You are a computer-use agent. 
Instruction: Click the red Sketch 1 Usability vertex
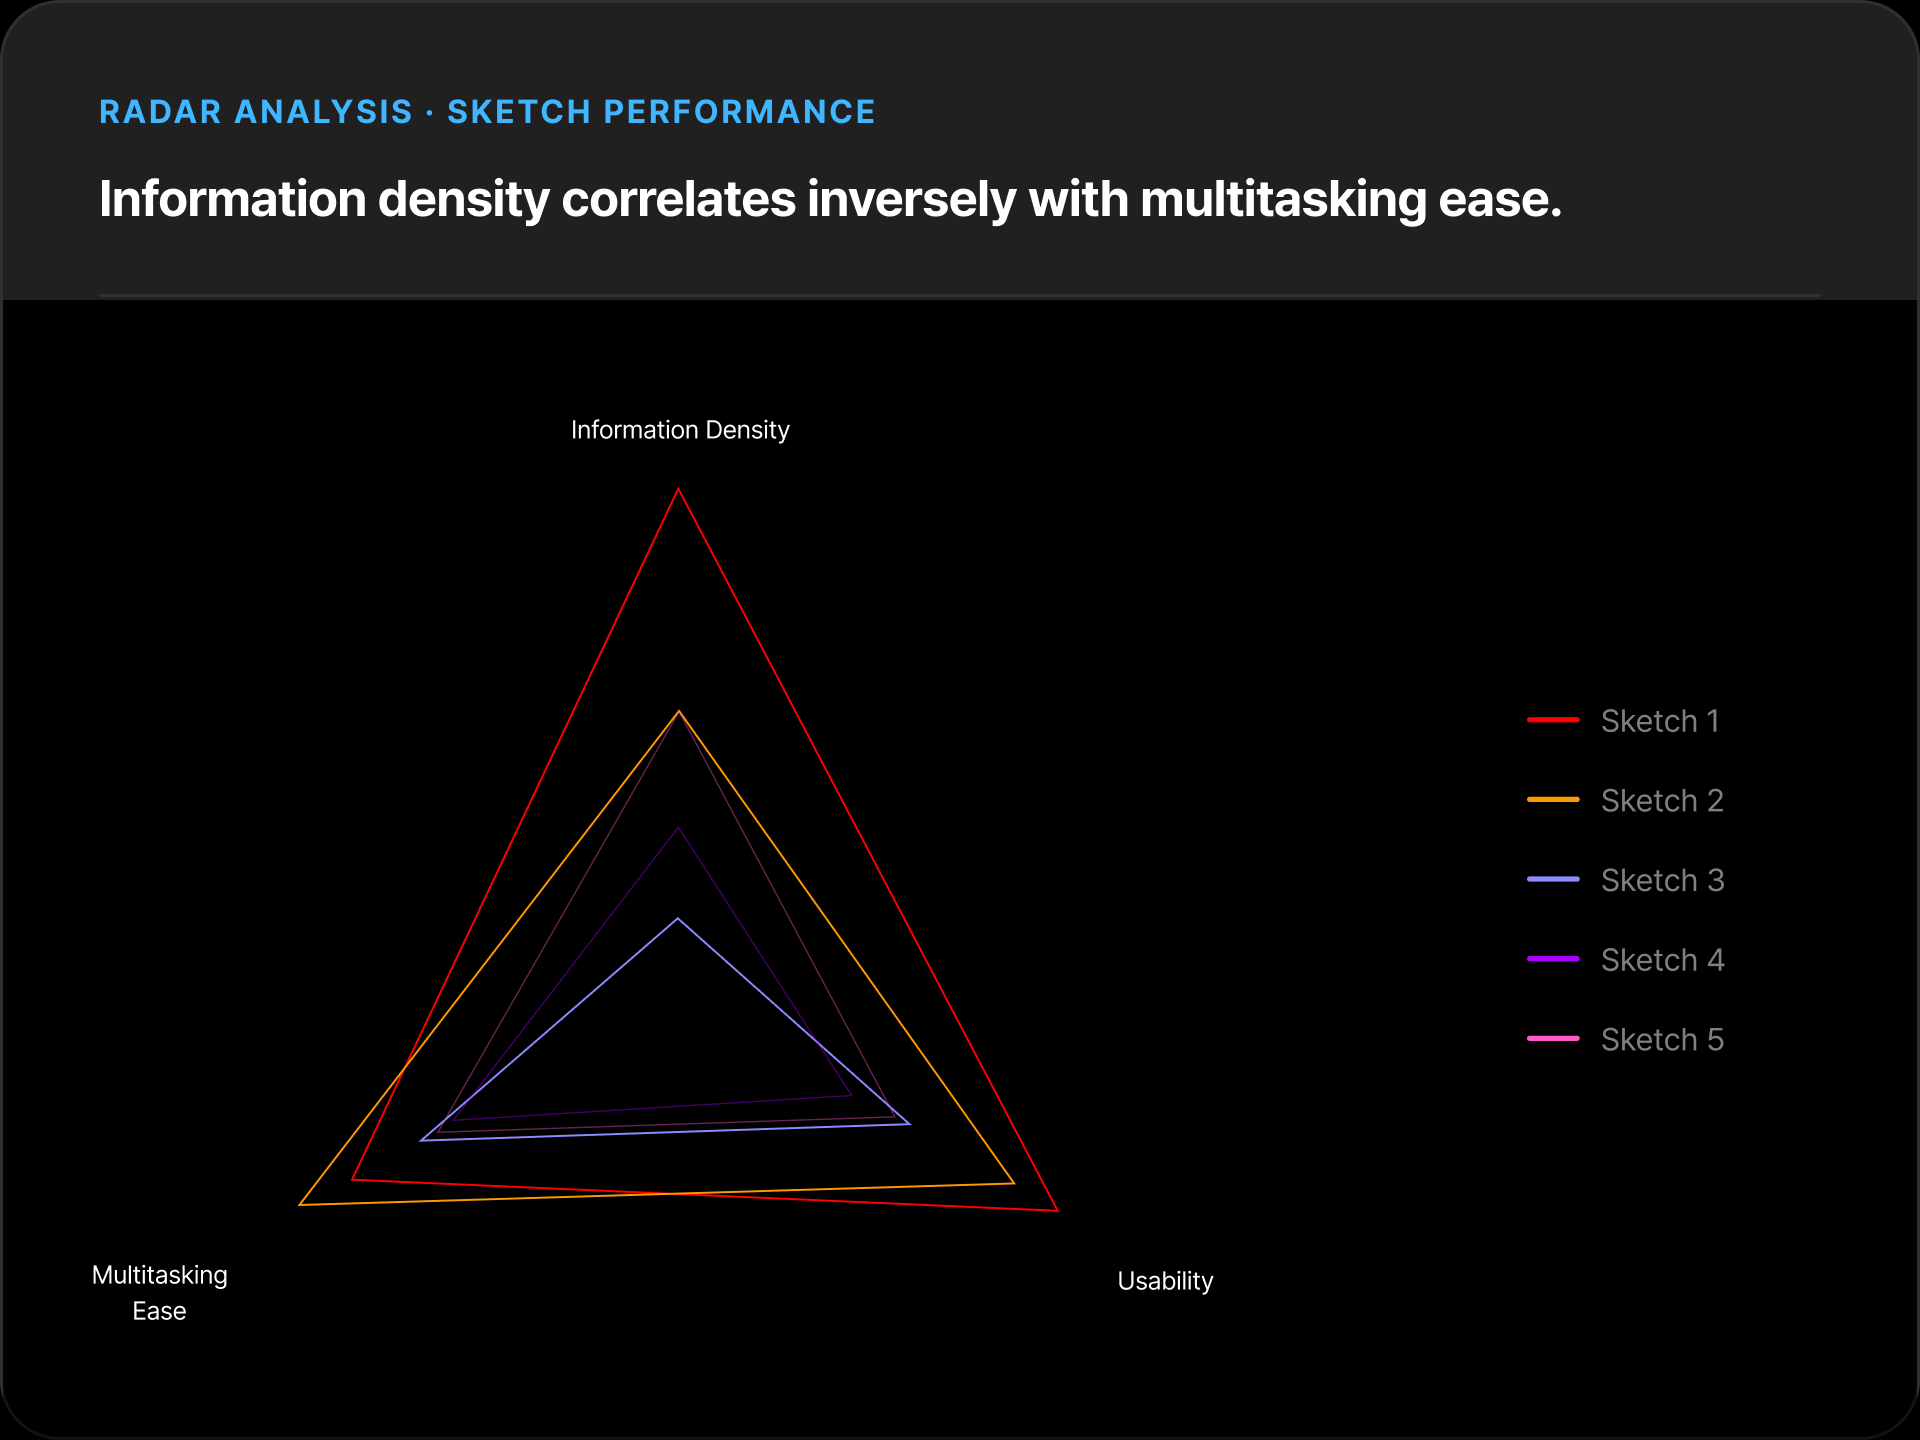pyautogui.click(x=1058, y=1211)
